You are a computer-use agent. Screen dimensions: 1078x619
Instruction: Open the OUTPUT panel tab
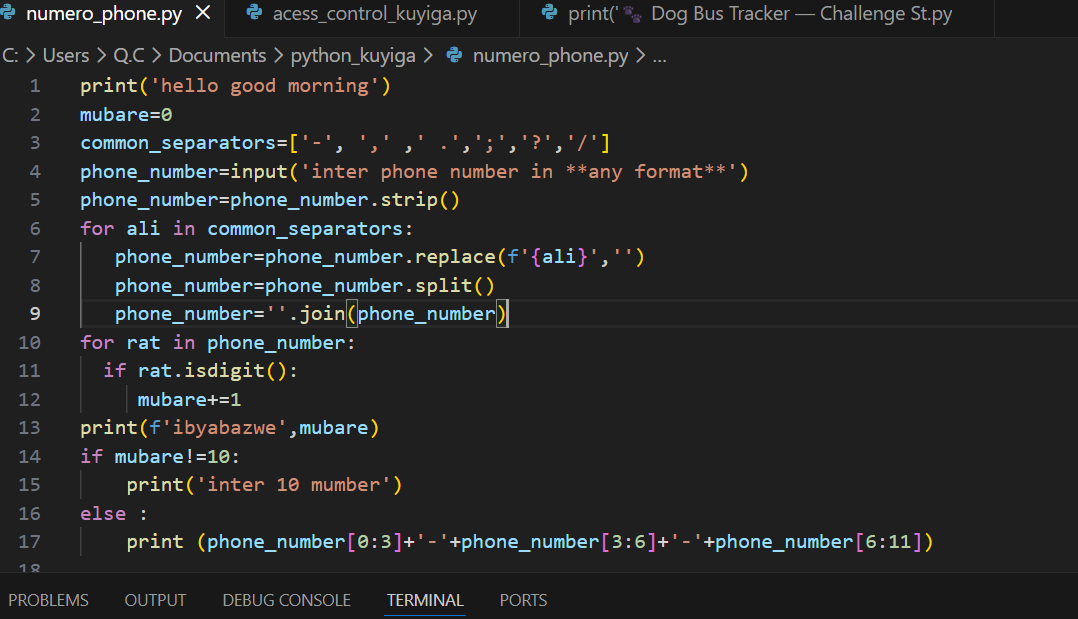(x=155, y=600)
